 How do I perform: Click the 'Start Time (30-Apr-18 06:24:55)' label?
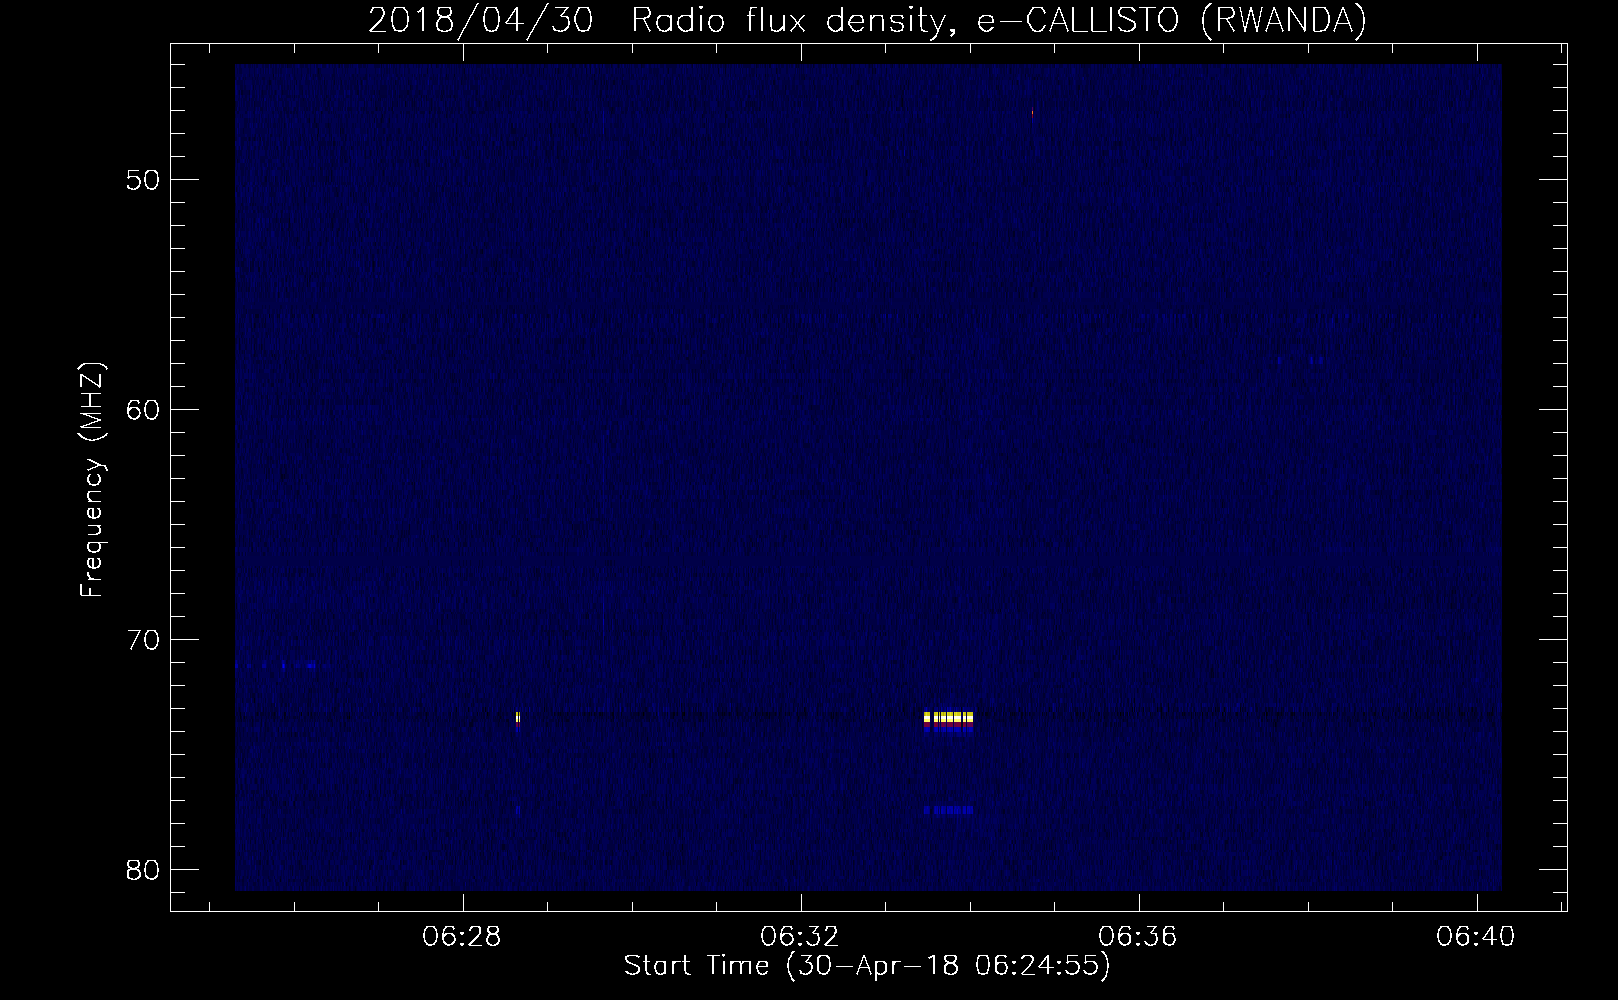tap(867, 966)
